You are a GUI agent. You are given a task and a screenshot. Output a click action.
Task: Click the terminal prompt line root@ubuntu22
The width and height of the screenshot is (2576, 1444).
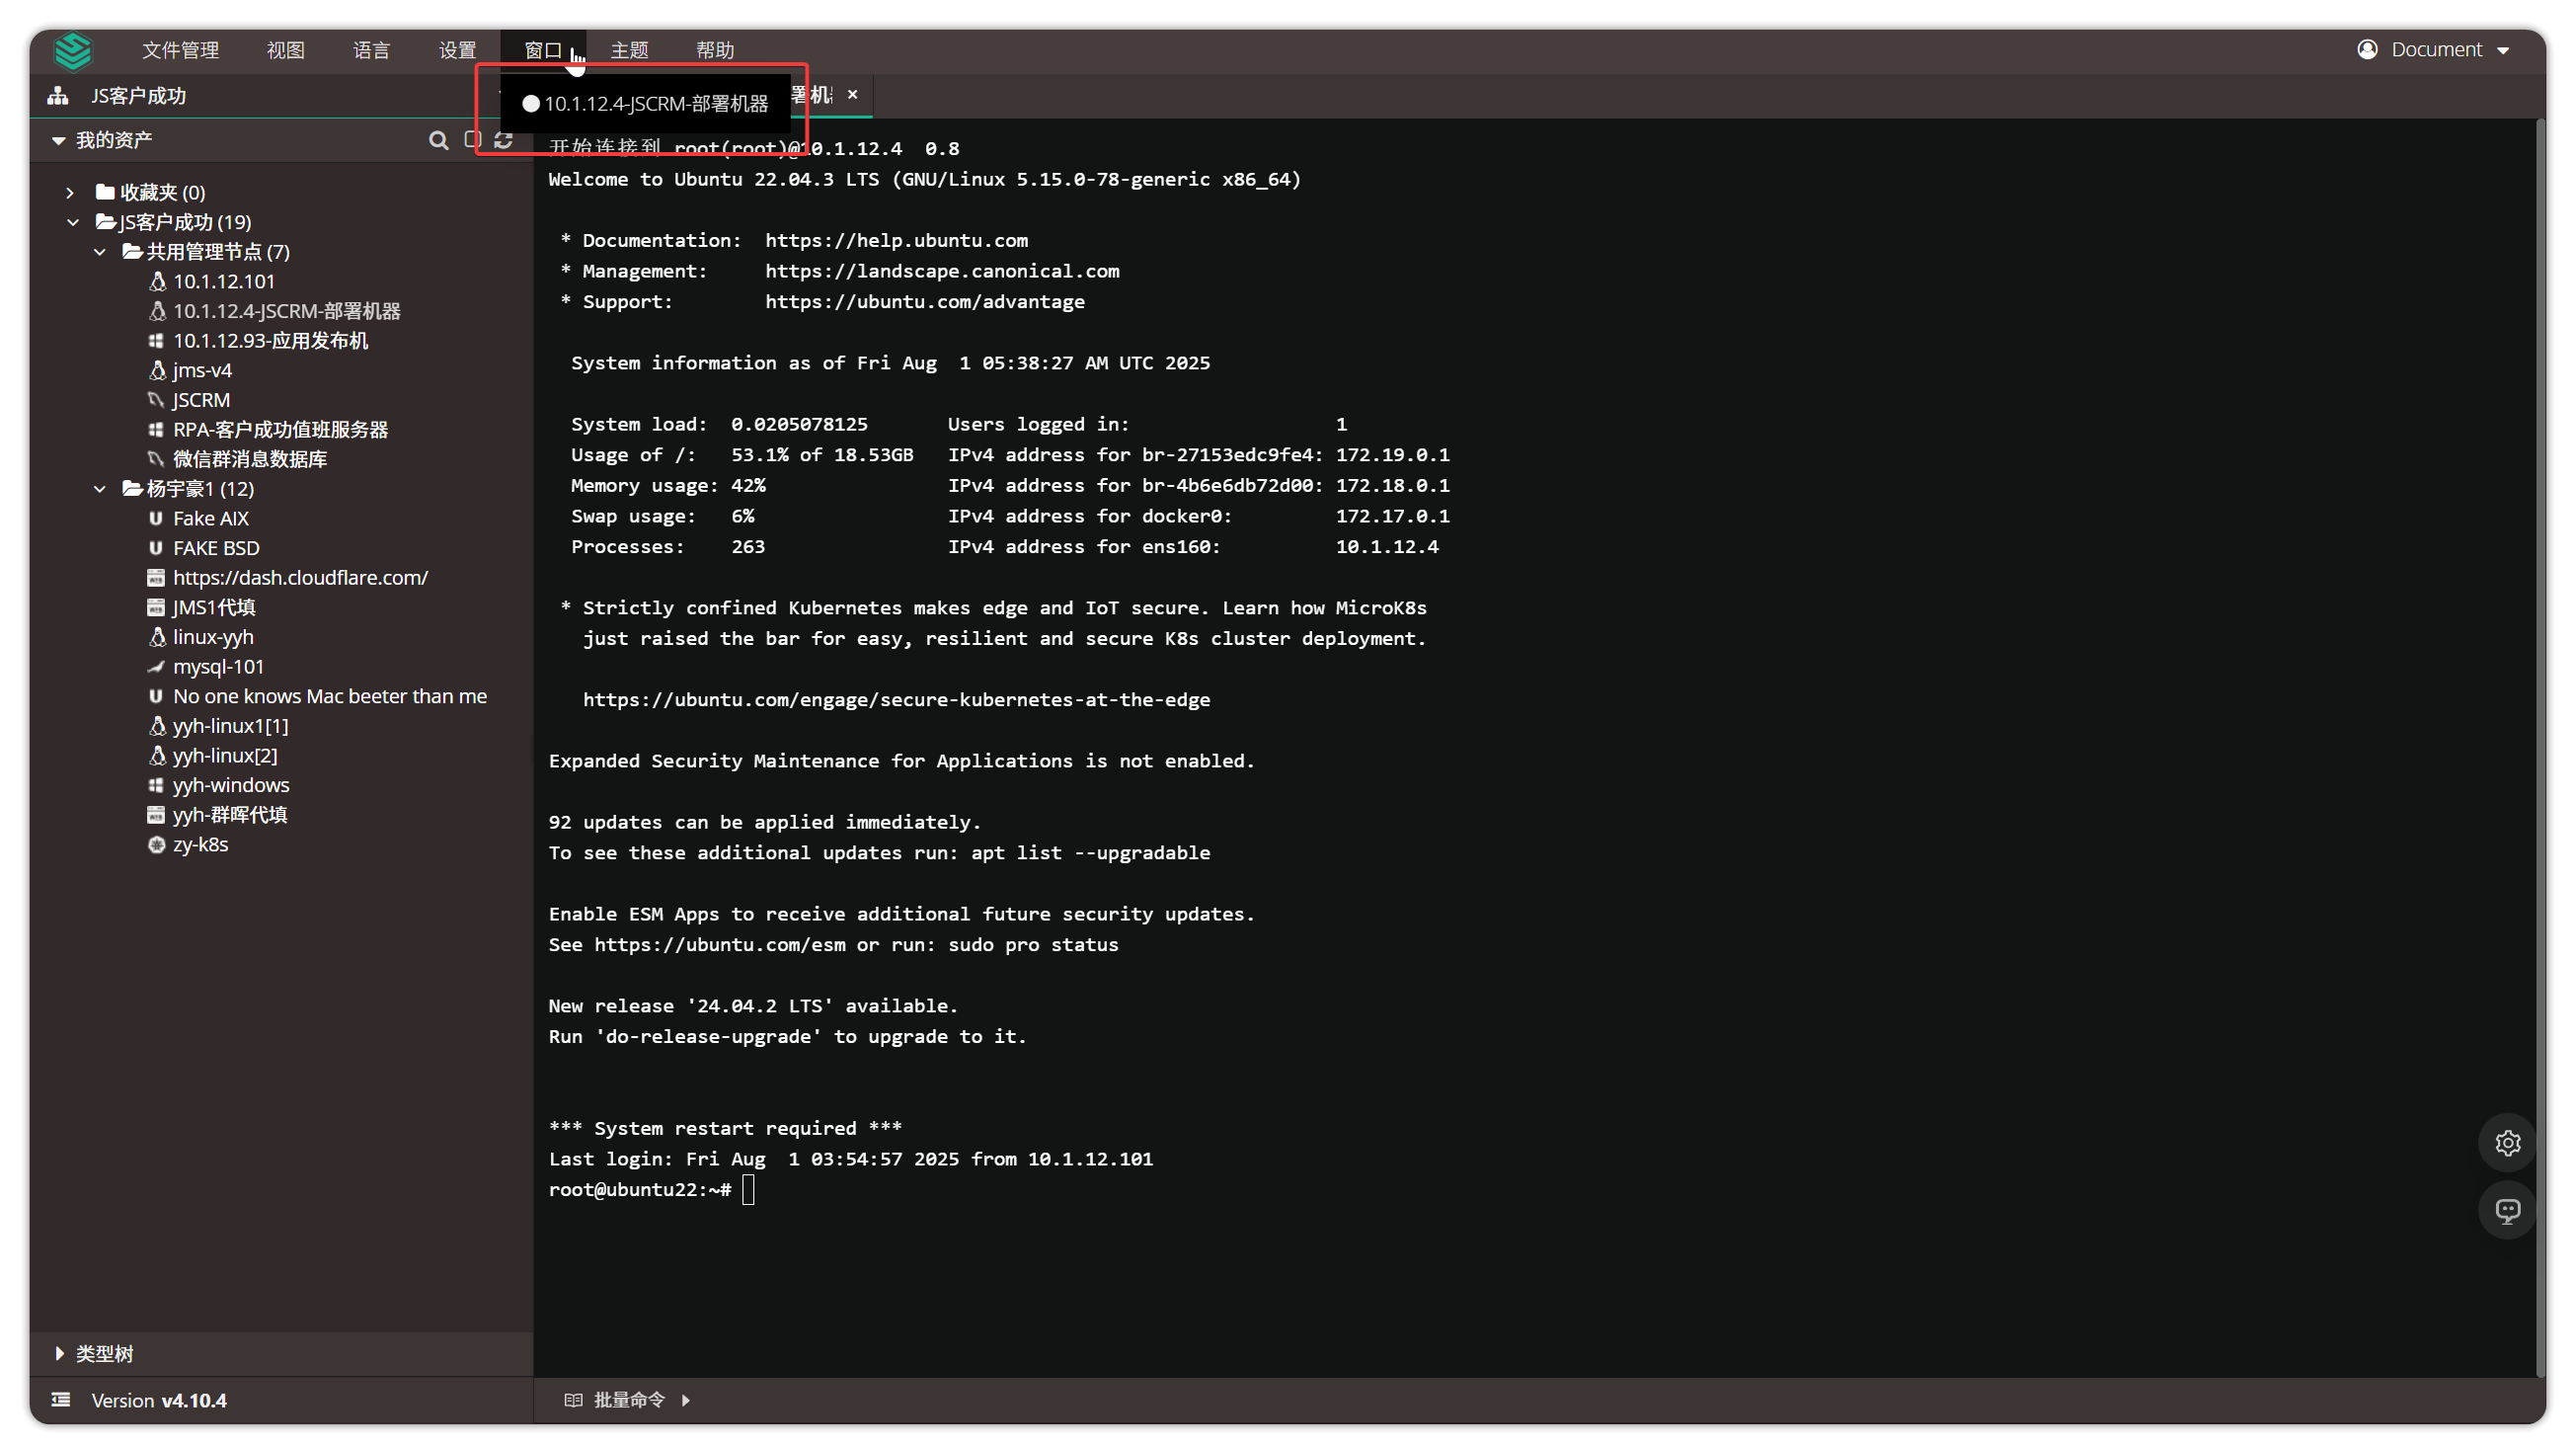pyautogui.click(x=640, y=1190)
